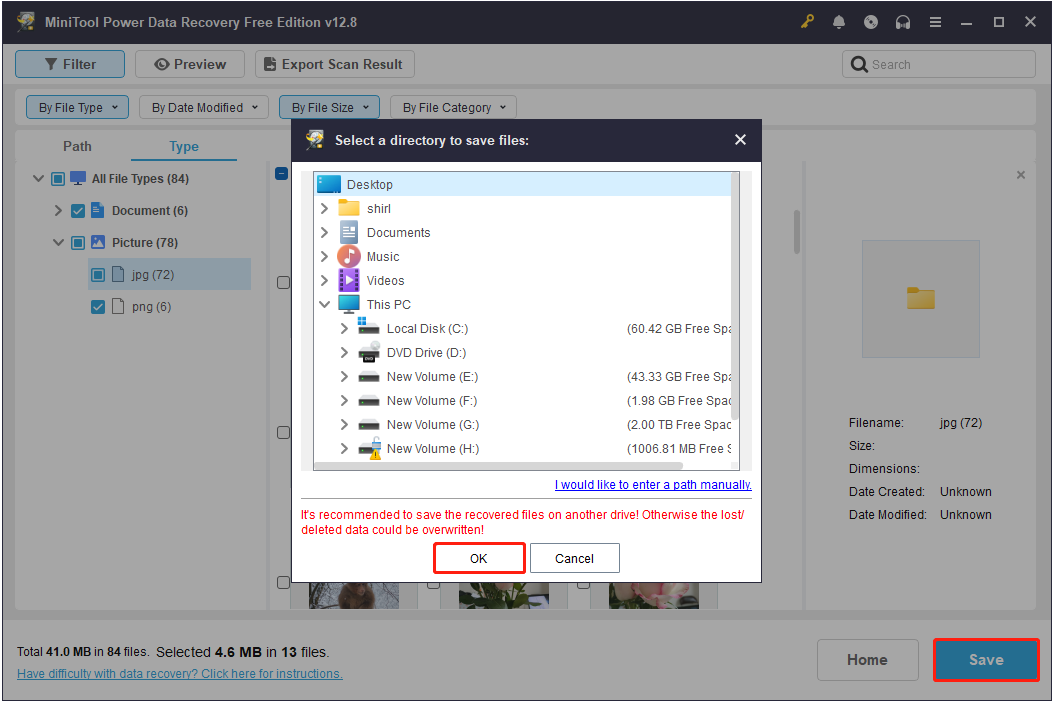Toggle the All File Types checkbox
Image resolution: width=1054 pixels, height=703 pixels.
pos(57,178)
